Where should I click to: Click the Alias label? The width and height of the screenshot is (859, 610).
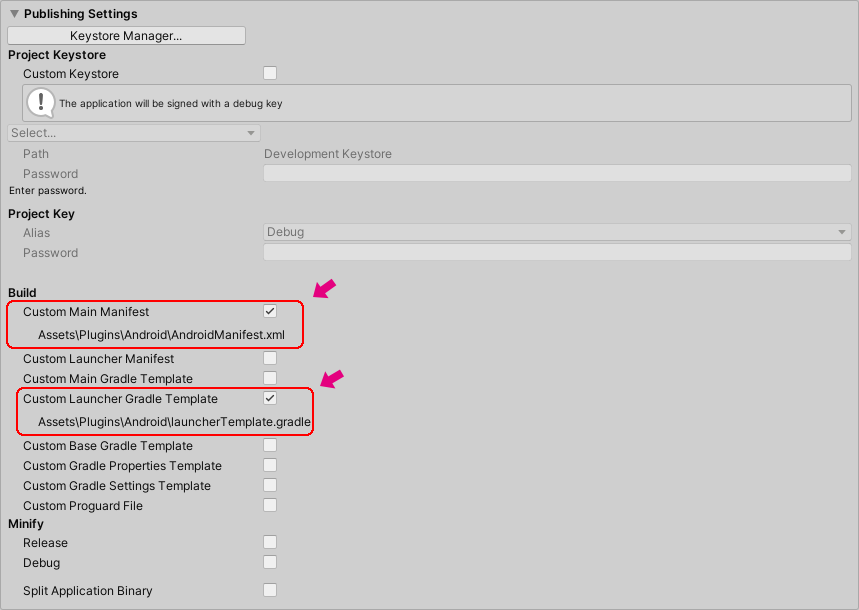(x=36, y=233)
